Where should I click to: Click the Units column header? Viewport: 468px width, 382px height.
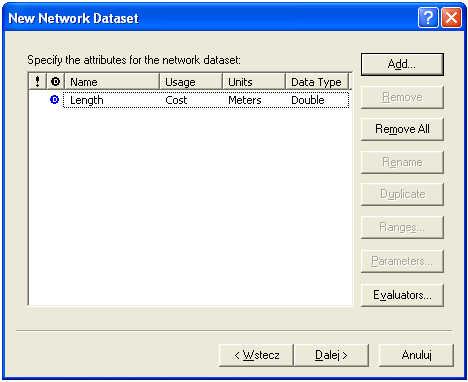(x=254, y=81)
